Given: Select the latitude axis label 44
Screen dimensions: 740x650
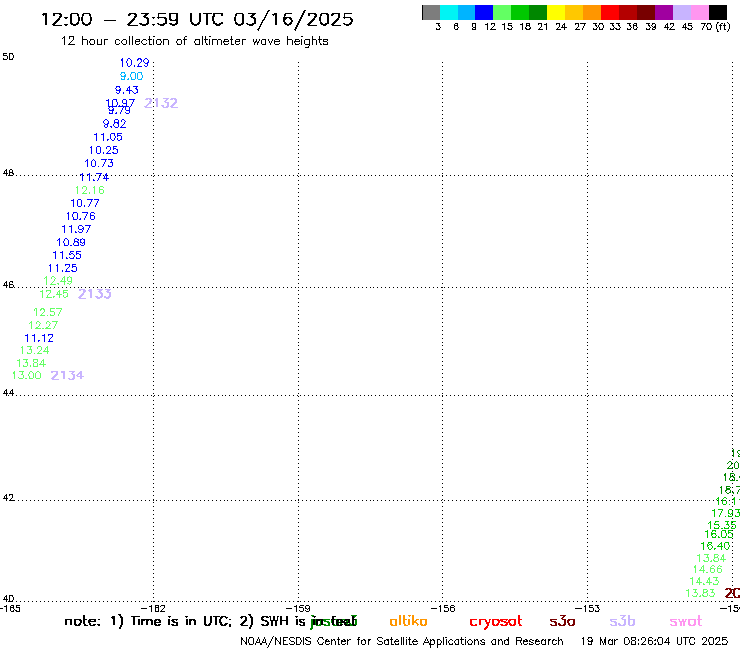Looking at the screenshot, I should click(8, 393).
